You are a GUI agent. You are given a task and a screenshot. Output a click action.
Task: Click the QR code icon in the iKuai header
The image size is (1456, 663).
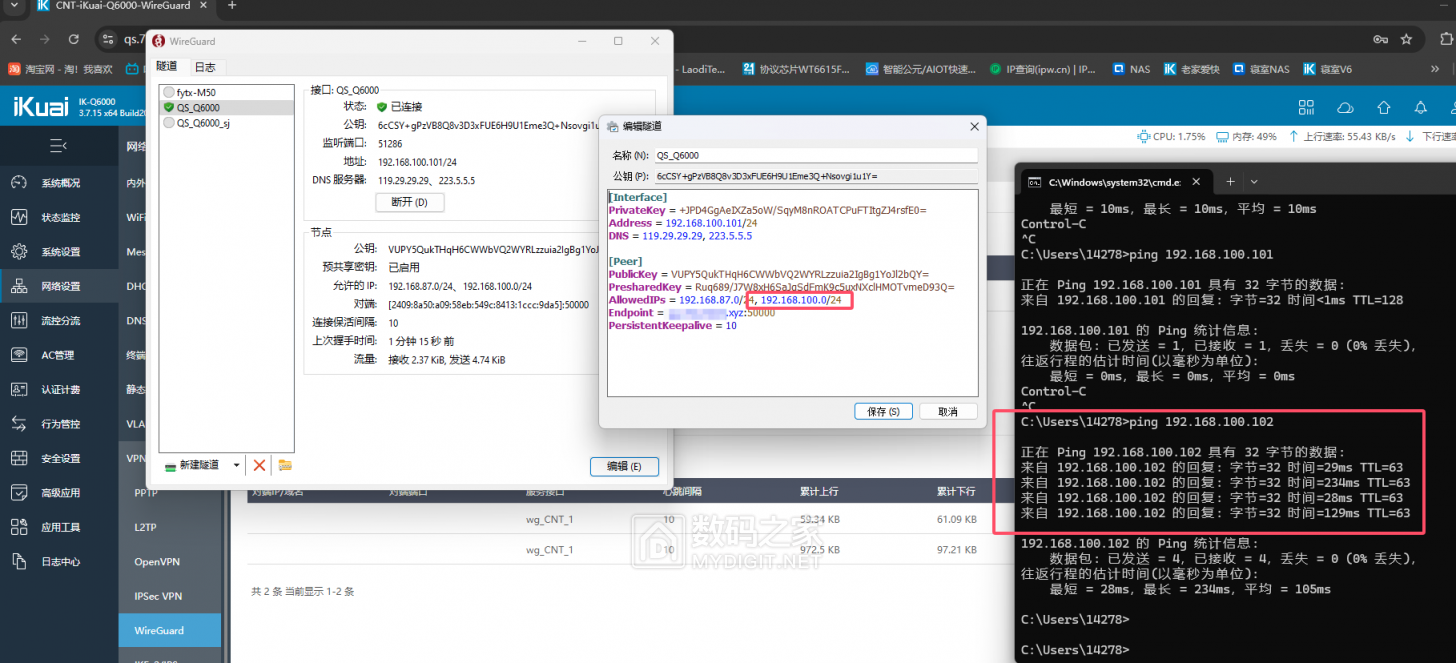[1306, 107]
